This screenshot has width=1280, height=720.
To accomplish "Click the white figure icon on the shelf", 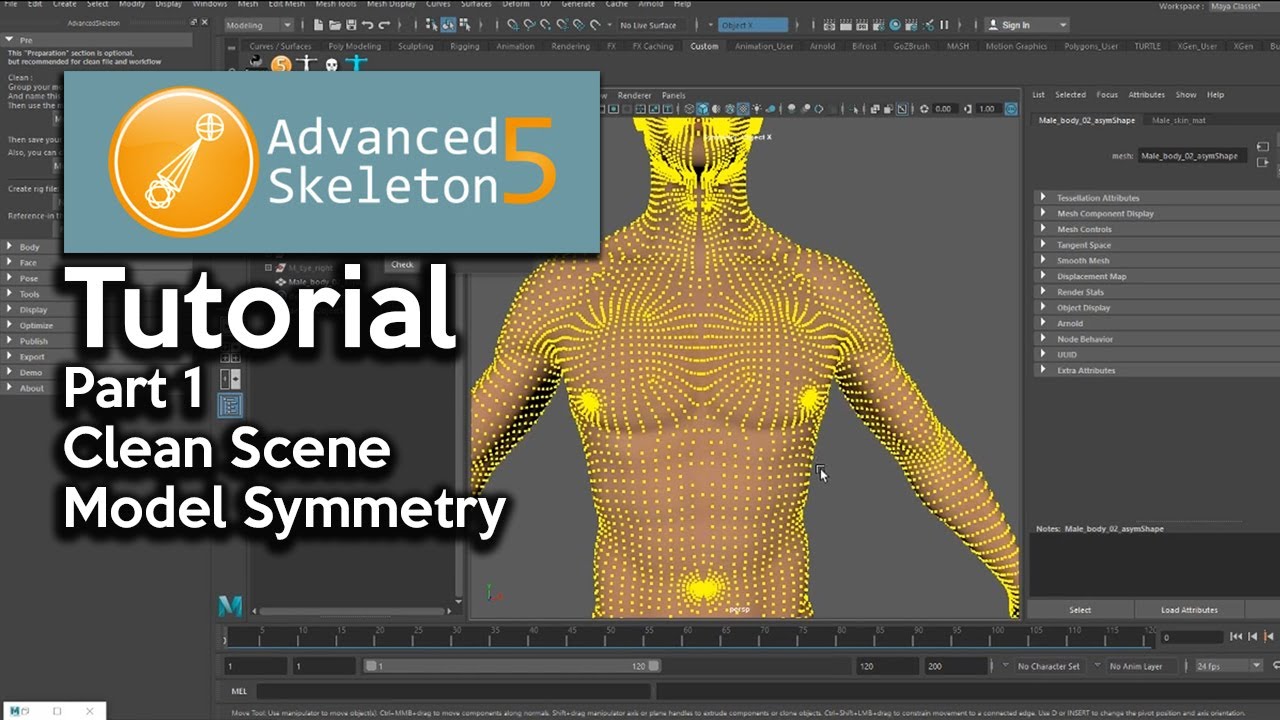I will [307, 65].
